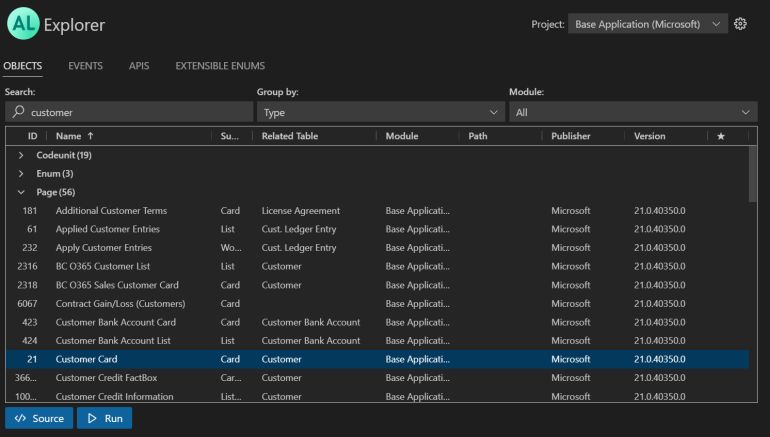Open the Group by dropdown
770x437 pixels.
(x=380, y=113)
